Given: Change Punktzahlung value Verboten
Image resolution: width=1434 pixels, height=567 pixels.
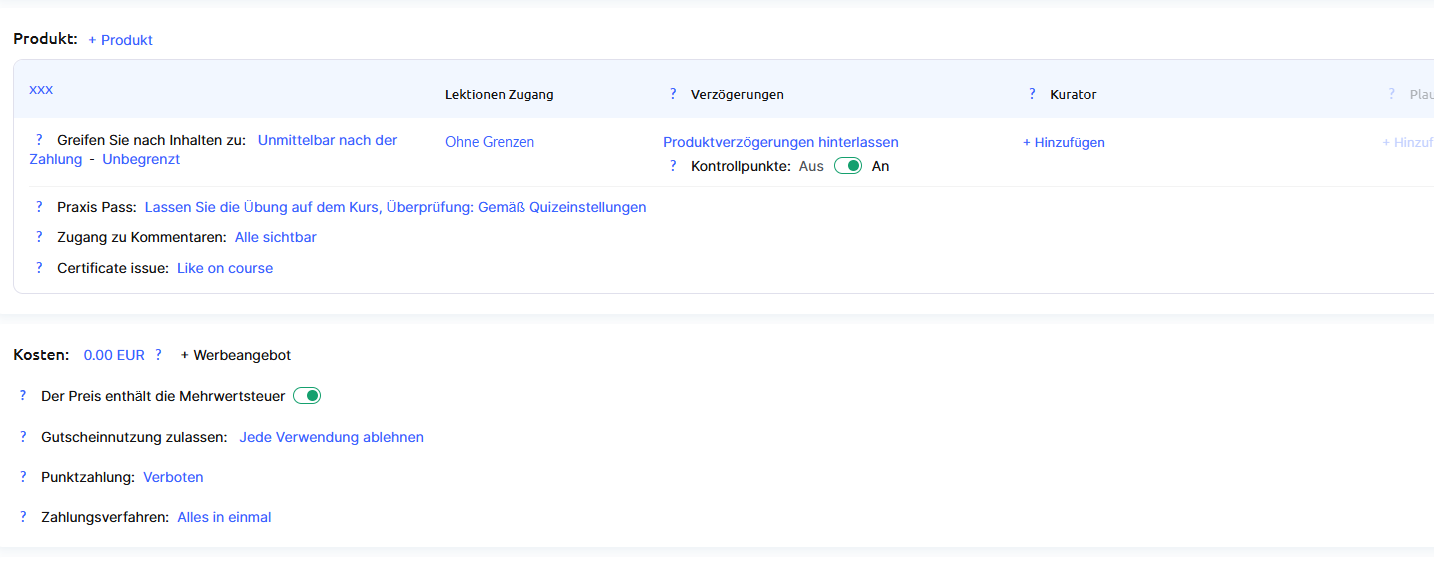Looking at the screenshot, I should click(x=173, y=477).
